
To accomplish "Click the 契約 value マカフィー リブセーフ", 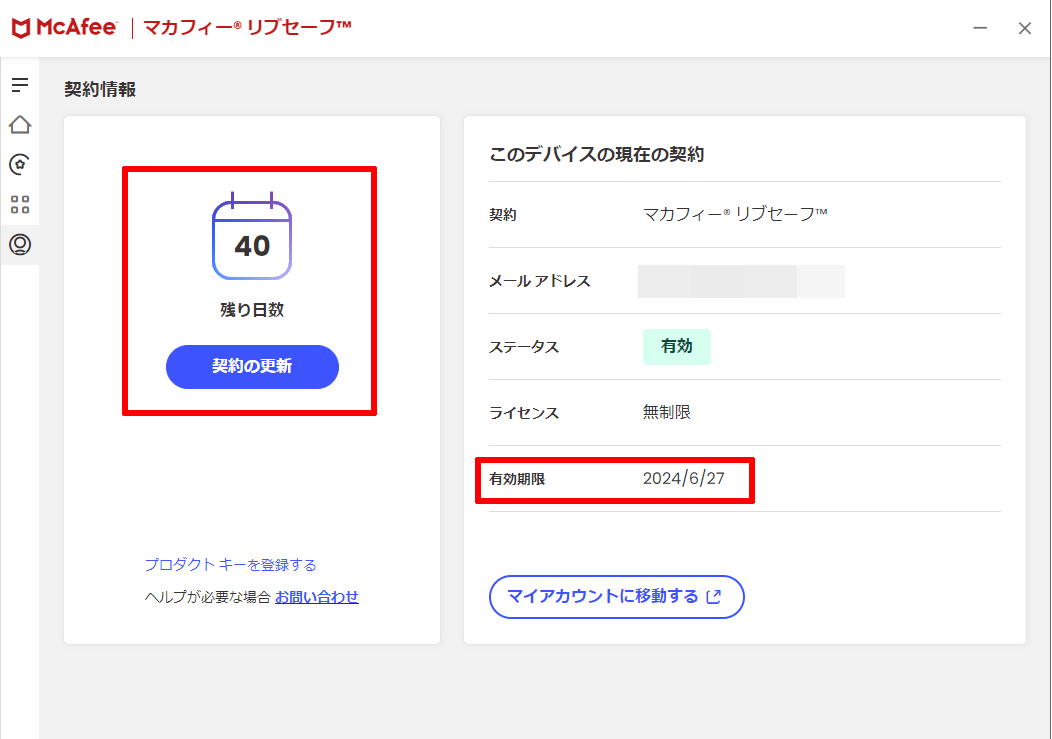I will coord(735,215).
